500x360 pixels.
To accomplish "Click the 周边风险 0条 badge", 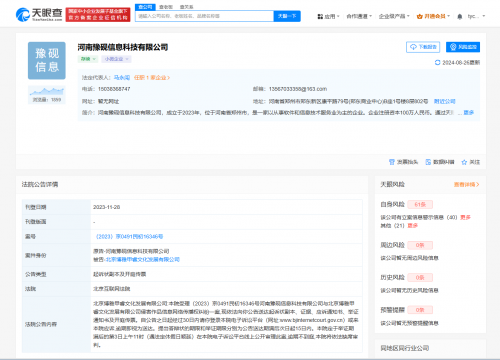I will (420, 245).
